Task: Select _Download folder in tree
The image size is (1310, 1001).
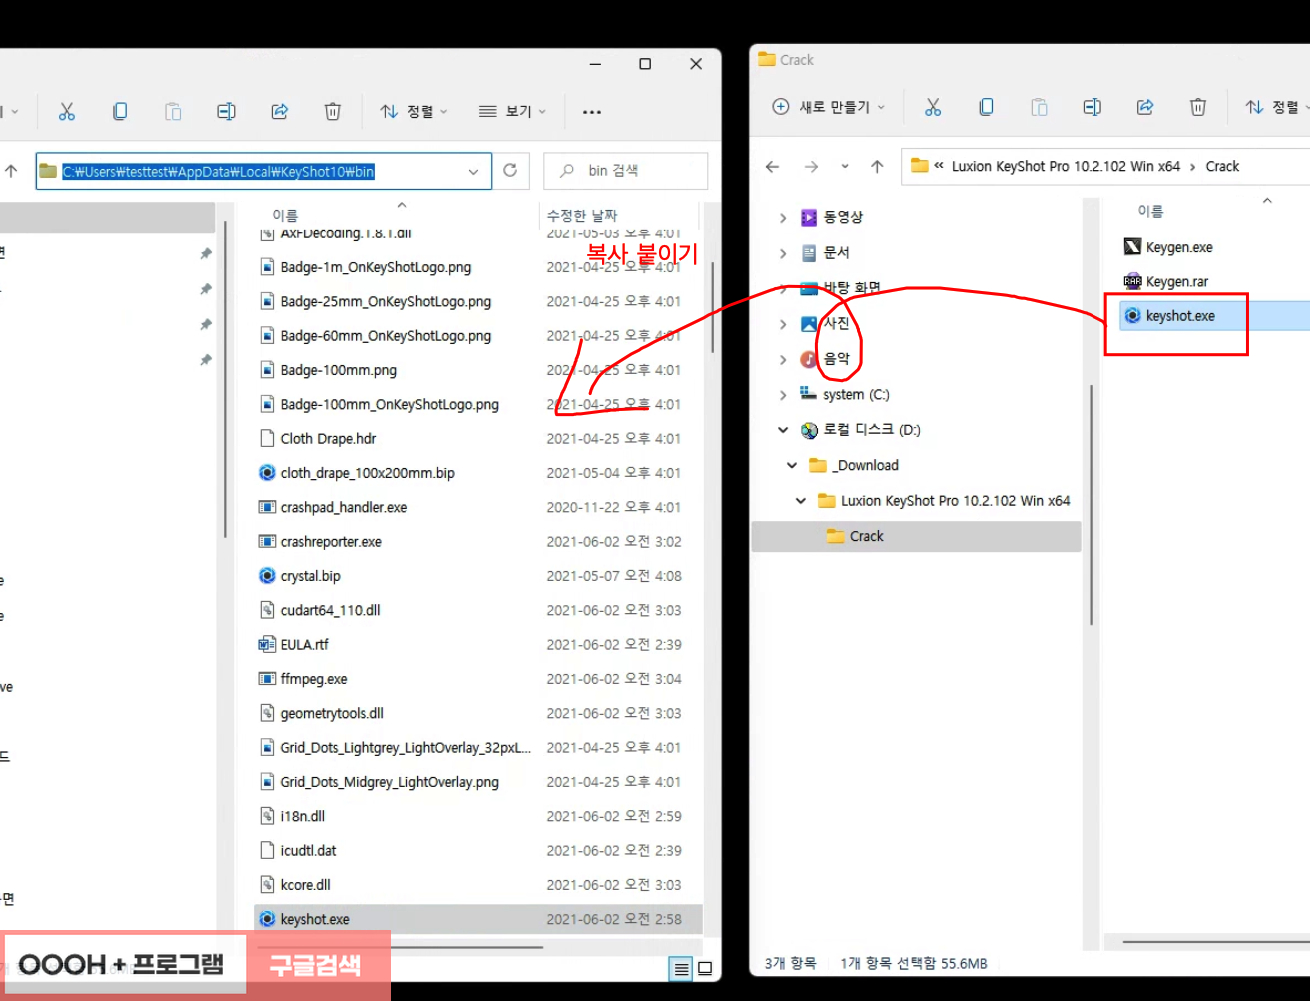Action: pyautogui.click(x=855, y=465)
